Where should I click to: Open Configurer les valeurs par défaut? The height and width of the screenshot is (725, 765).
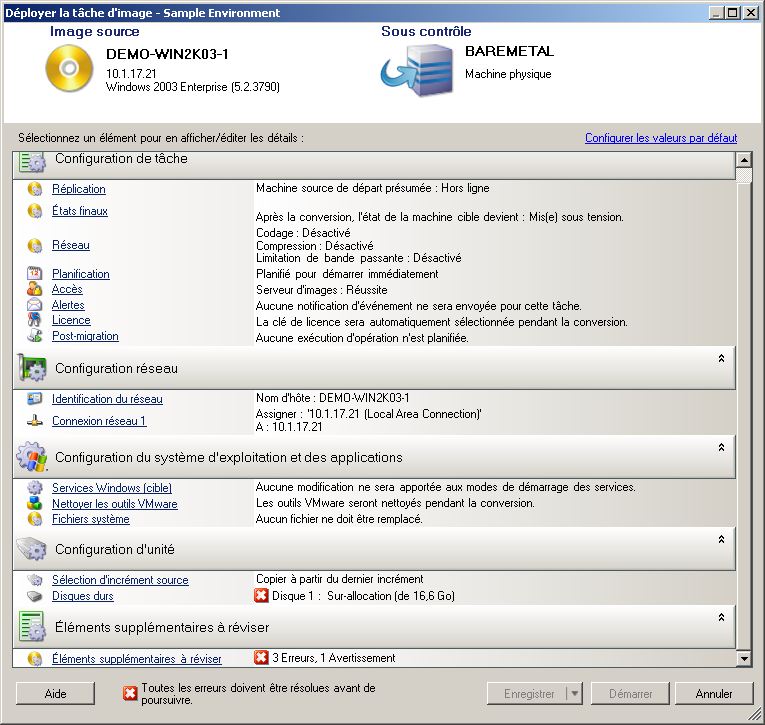pos(660,138)
